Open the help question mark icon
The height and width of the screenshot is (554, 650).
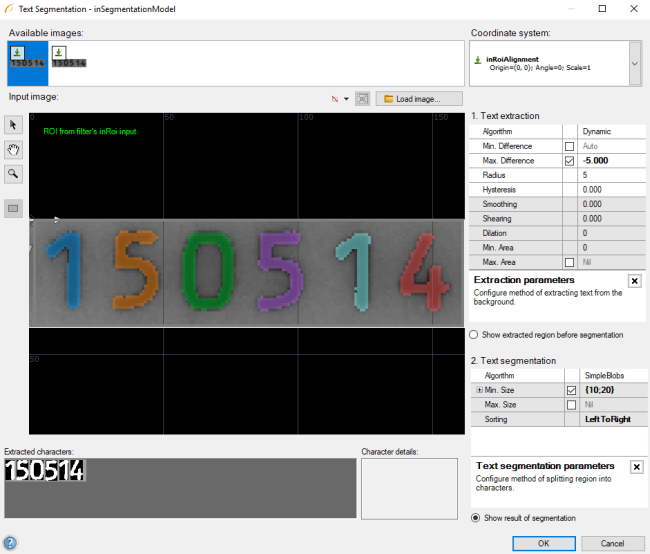click(x=10, y=543)
